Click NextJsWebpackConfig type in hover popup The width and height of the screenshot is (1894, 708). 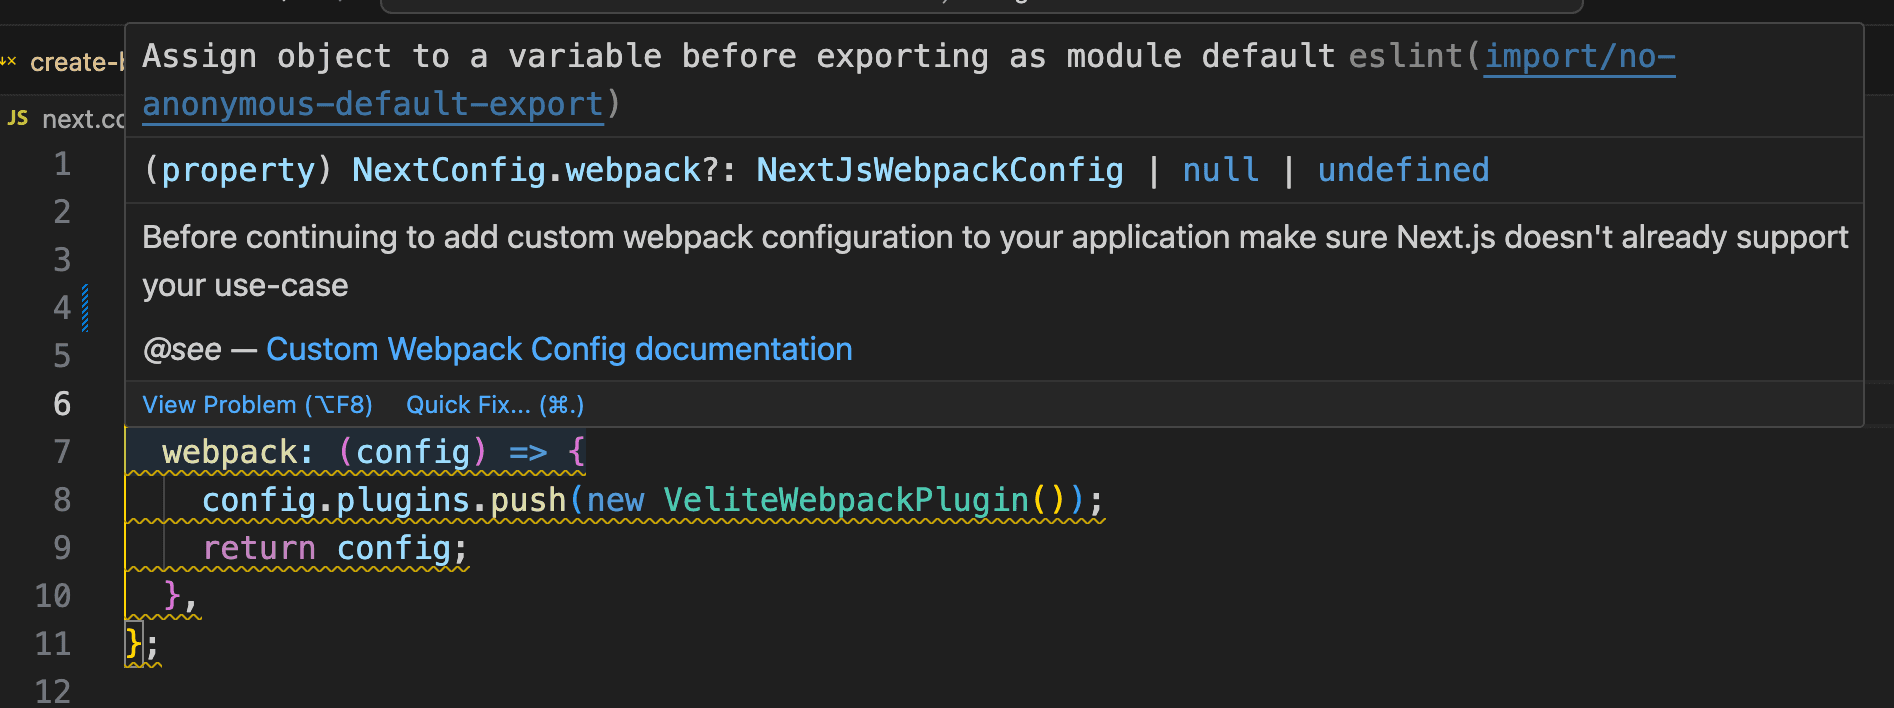click(939, 170)
